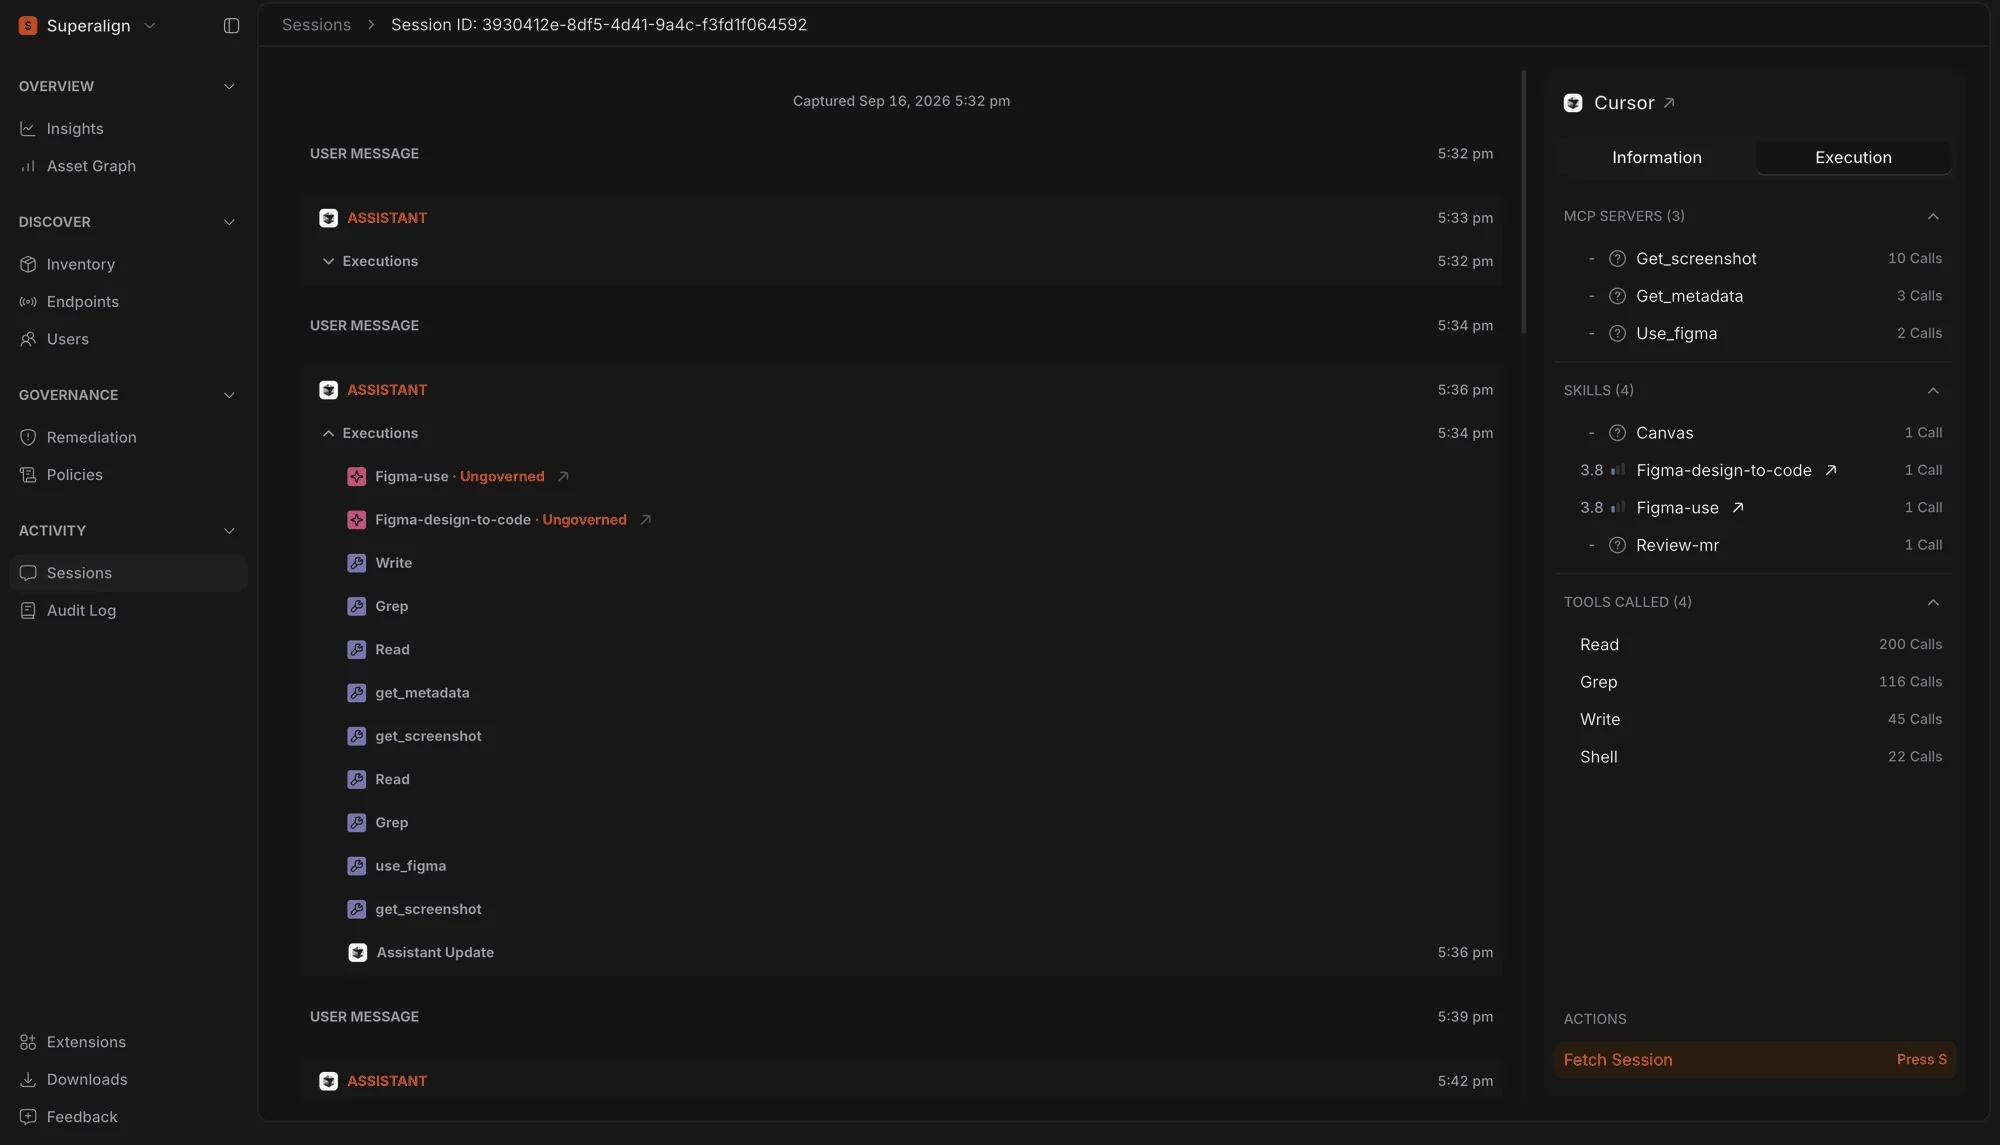The image size is (2000, 1145).
Task: Open Cursor external link arrow
Action: click(1669, 103)
